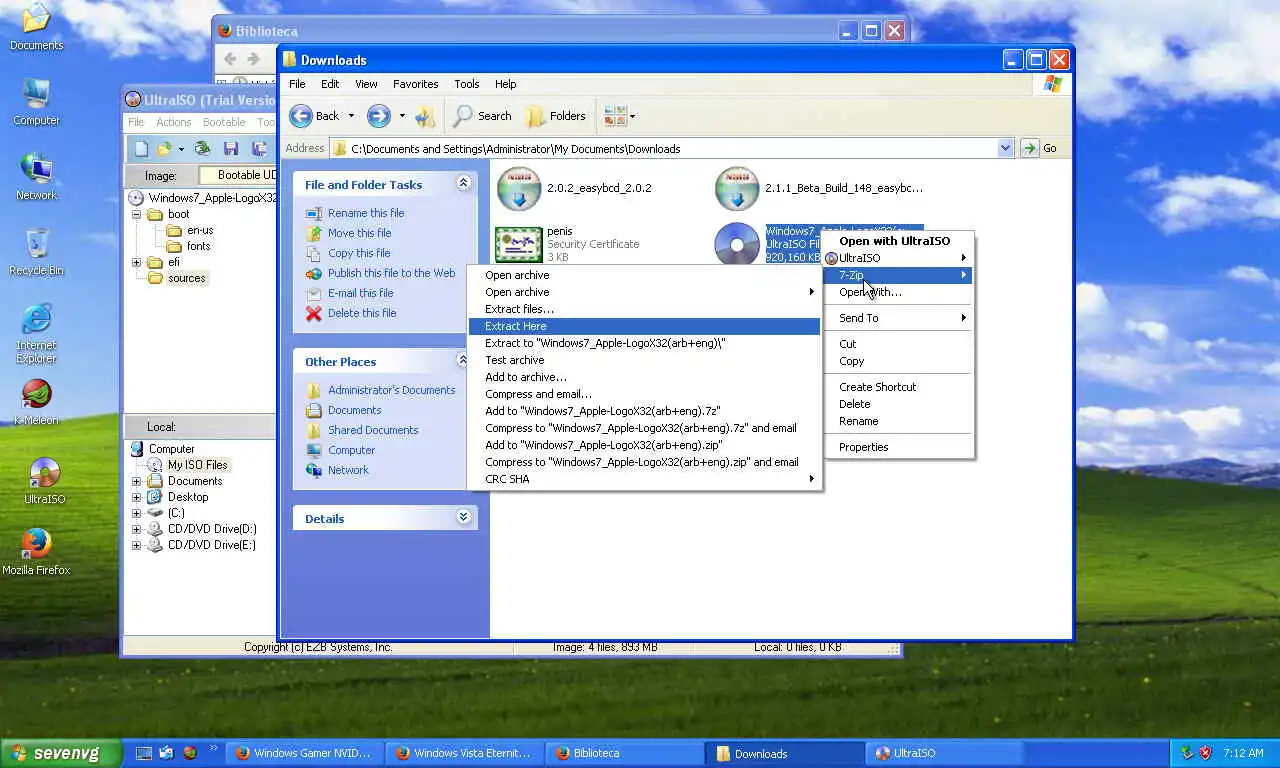Screen dimensions: 1280x768
Task: Choose Extract Here from the 7-Zip submenu
Action: (x=644, y=326)
